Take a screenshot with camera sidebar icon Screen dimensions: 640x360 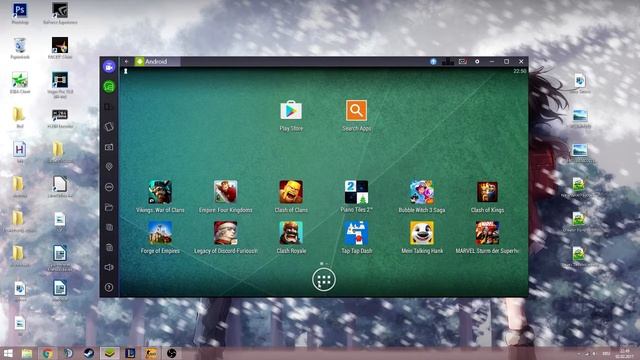click(109, 147)
